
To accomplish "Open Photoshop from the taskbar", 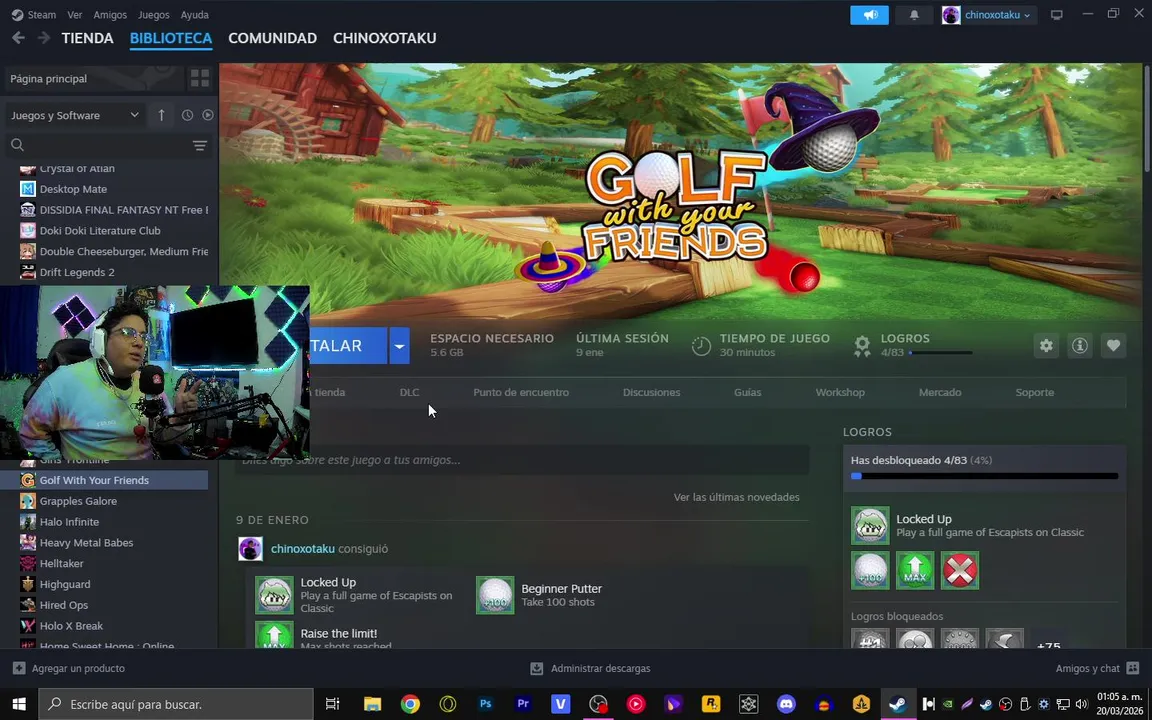I will coord(486,704).
